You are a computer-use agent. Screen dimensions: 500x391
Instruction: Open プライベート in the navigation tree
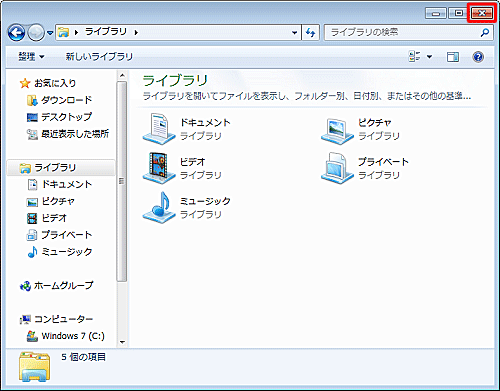click(67, 235)
